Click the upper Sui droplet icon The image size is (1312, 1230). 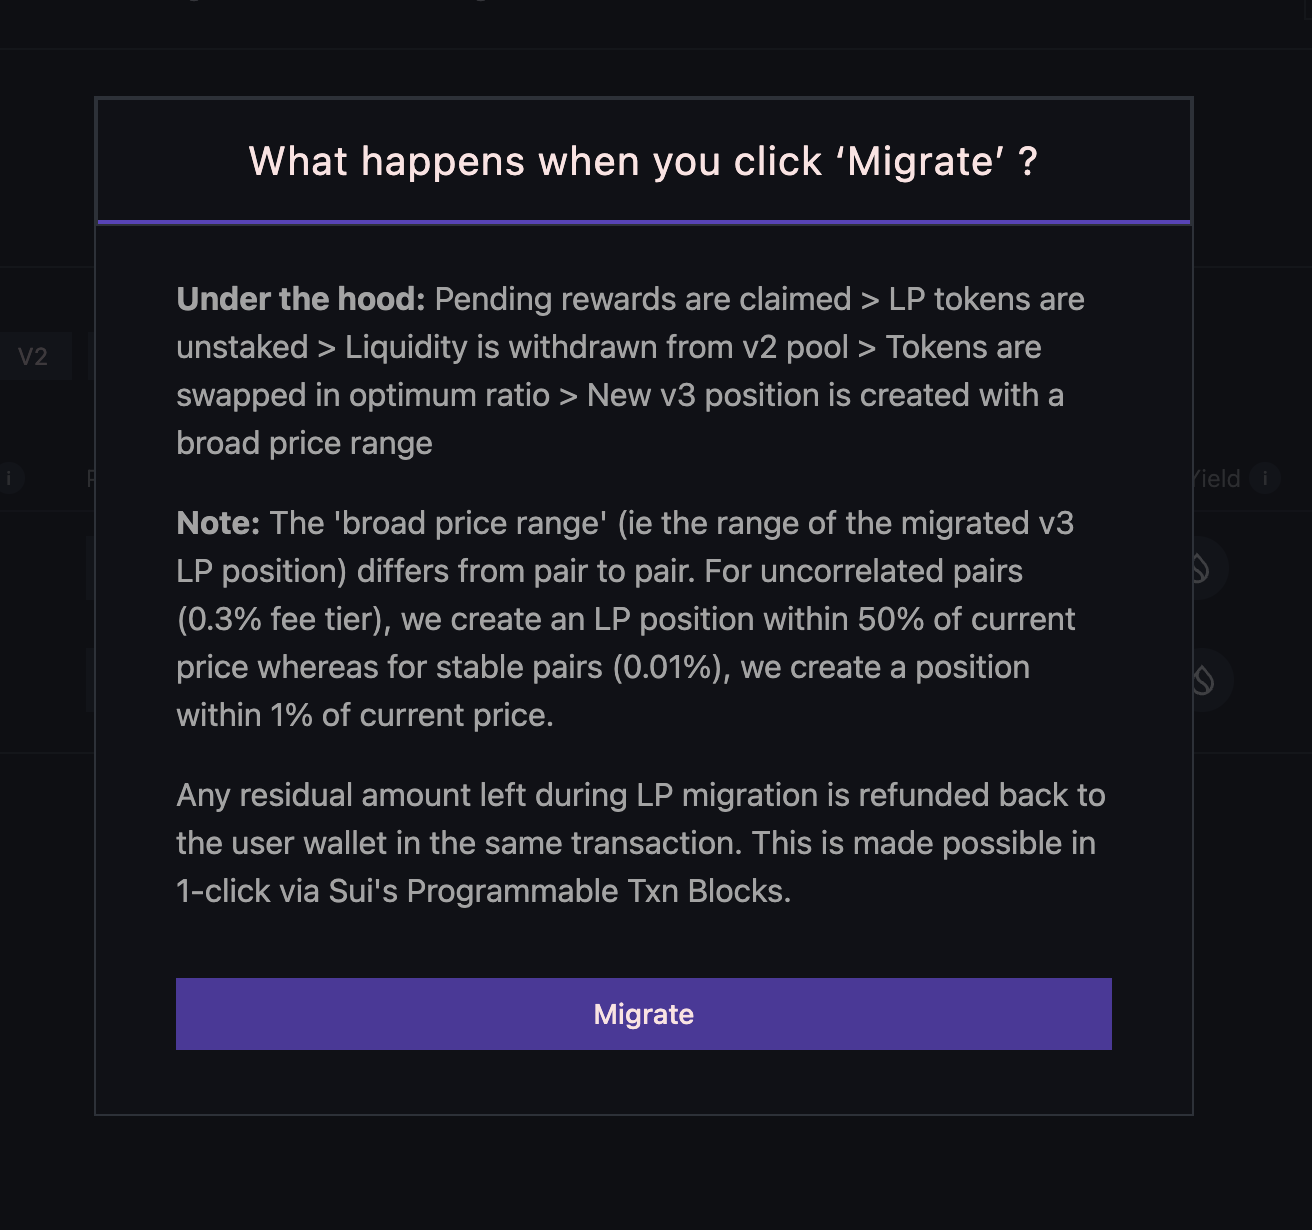click(1199, 569)
